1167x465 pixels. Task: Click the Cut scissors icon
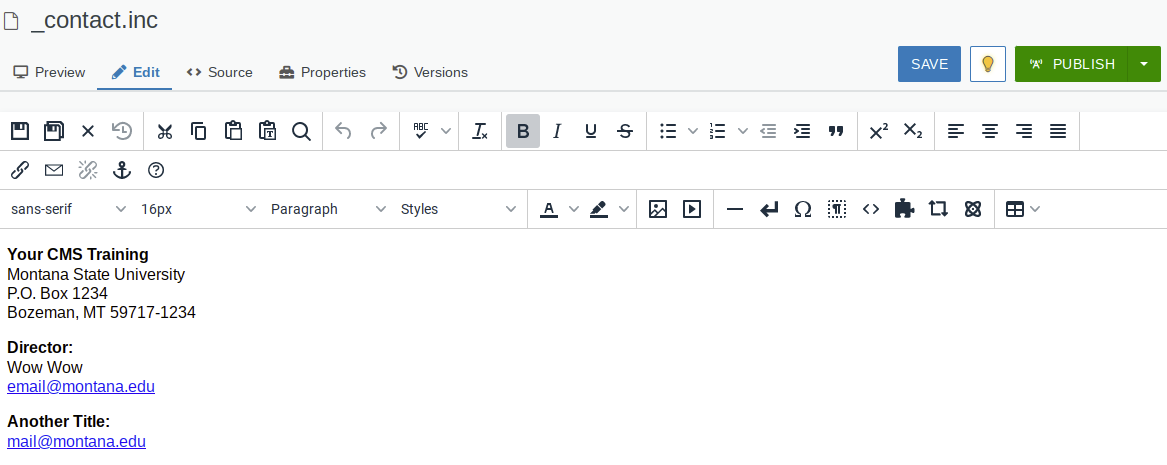(x=165, y=131)
